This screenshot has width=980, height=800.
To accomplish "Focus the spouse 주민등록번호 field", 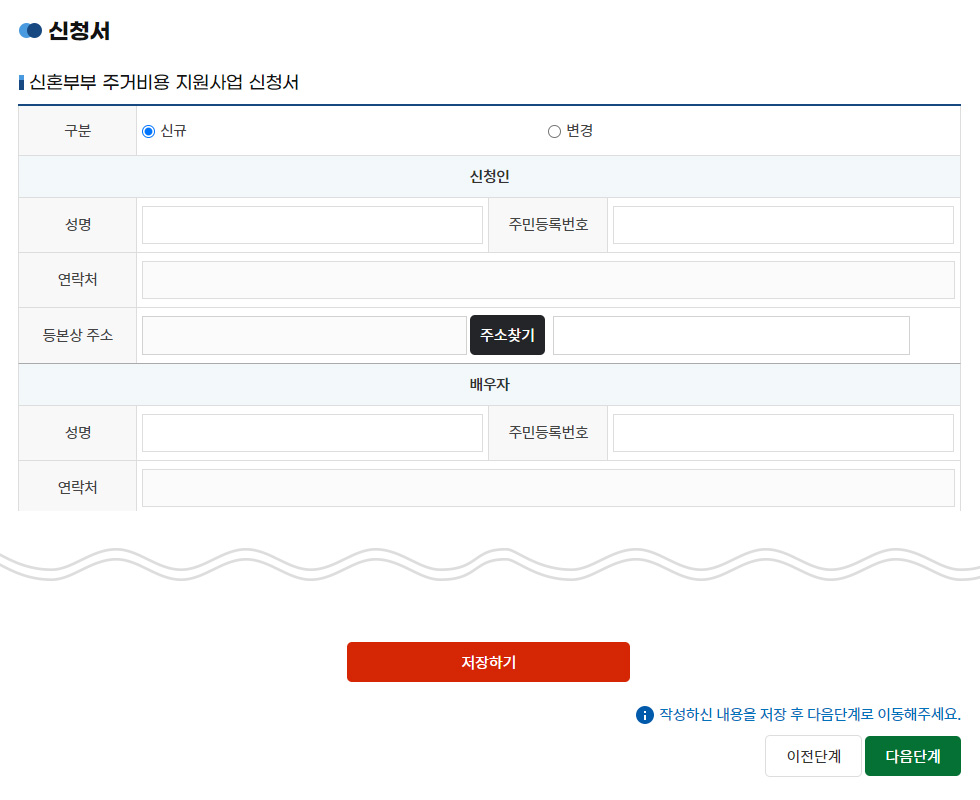I will (783, 433).
